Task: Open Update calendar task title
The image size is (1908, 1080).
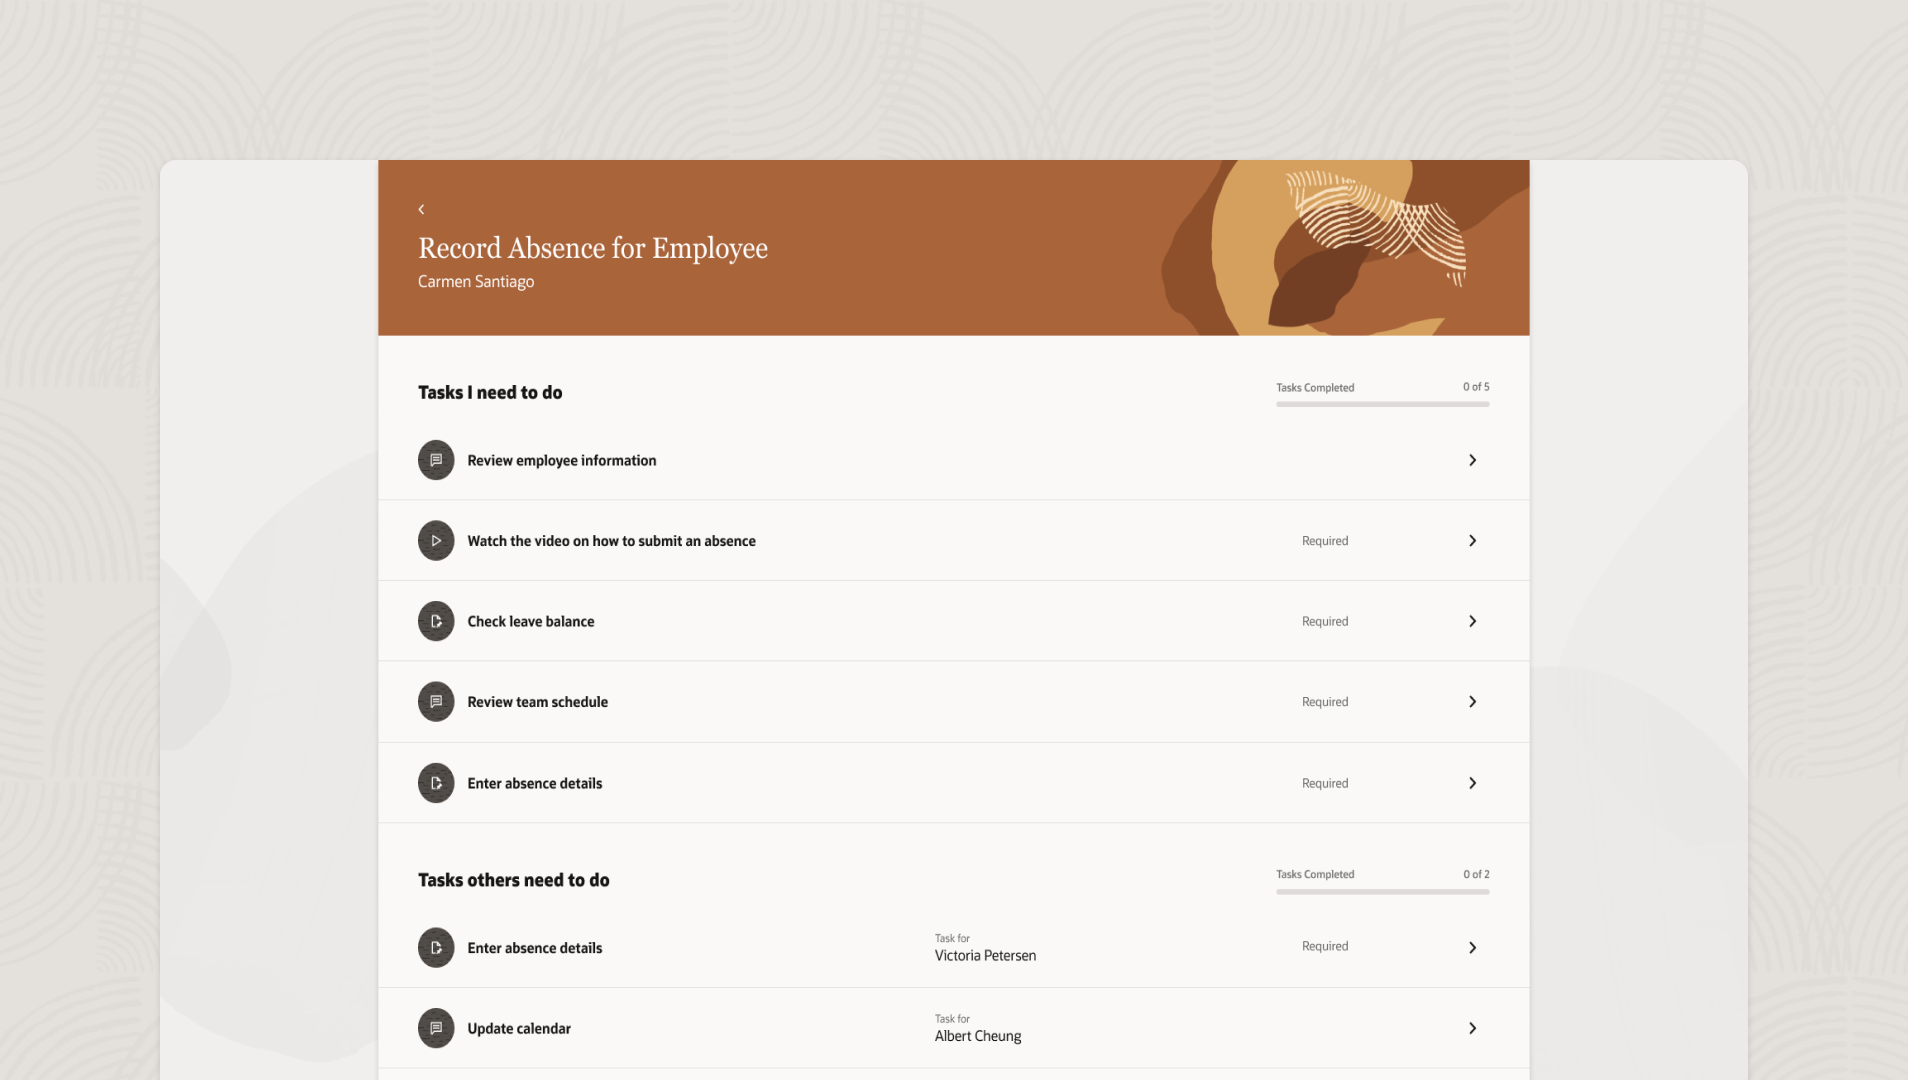Action: [519, 1028]
